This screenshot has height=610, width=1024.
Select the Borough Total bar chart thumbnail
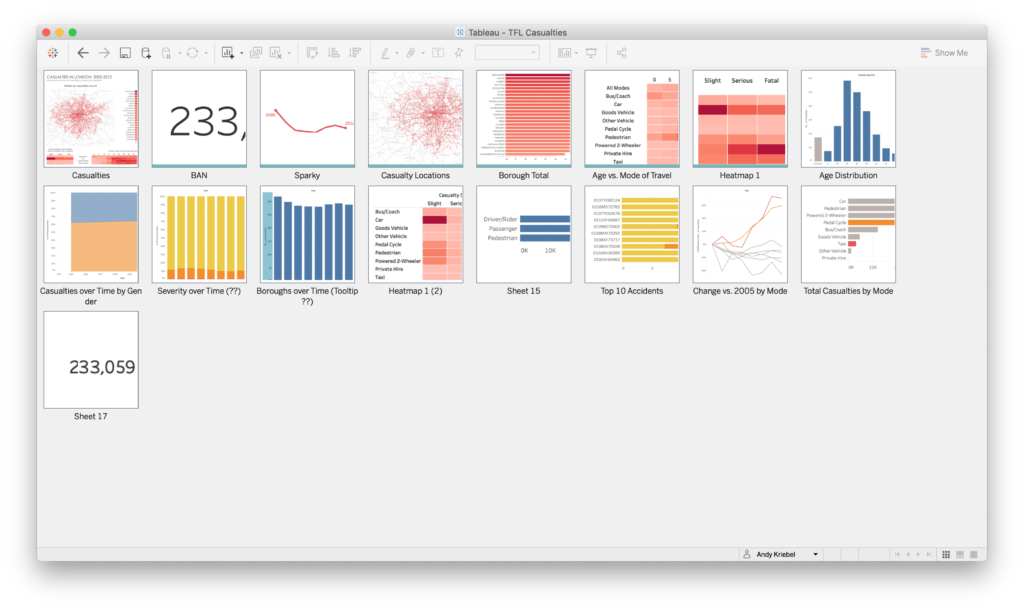point(524,119)
